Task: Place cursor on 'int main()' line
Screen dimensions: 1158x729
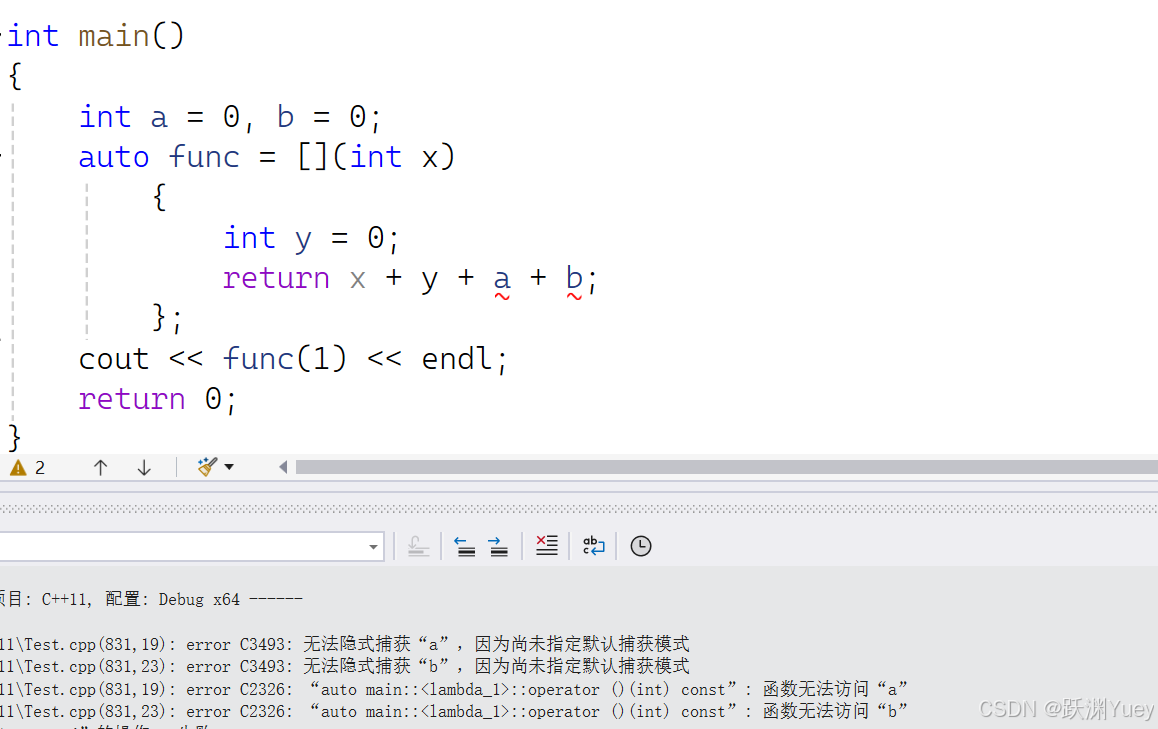Action: (95, 35)
